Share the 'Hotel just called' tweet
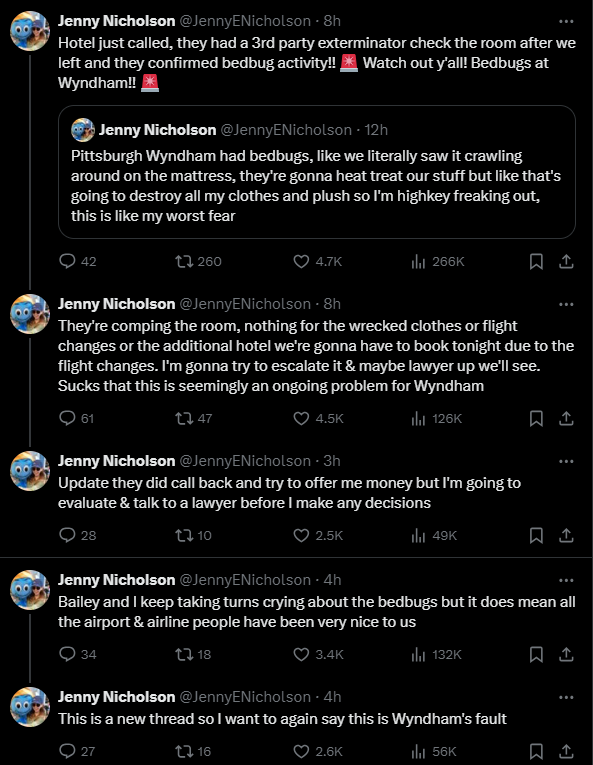 566,262
